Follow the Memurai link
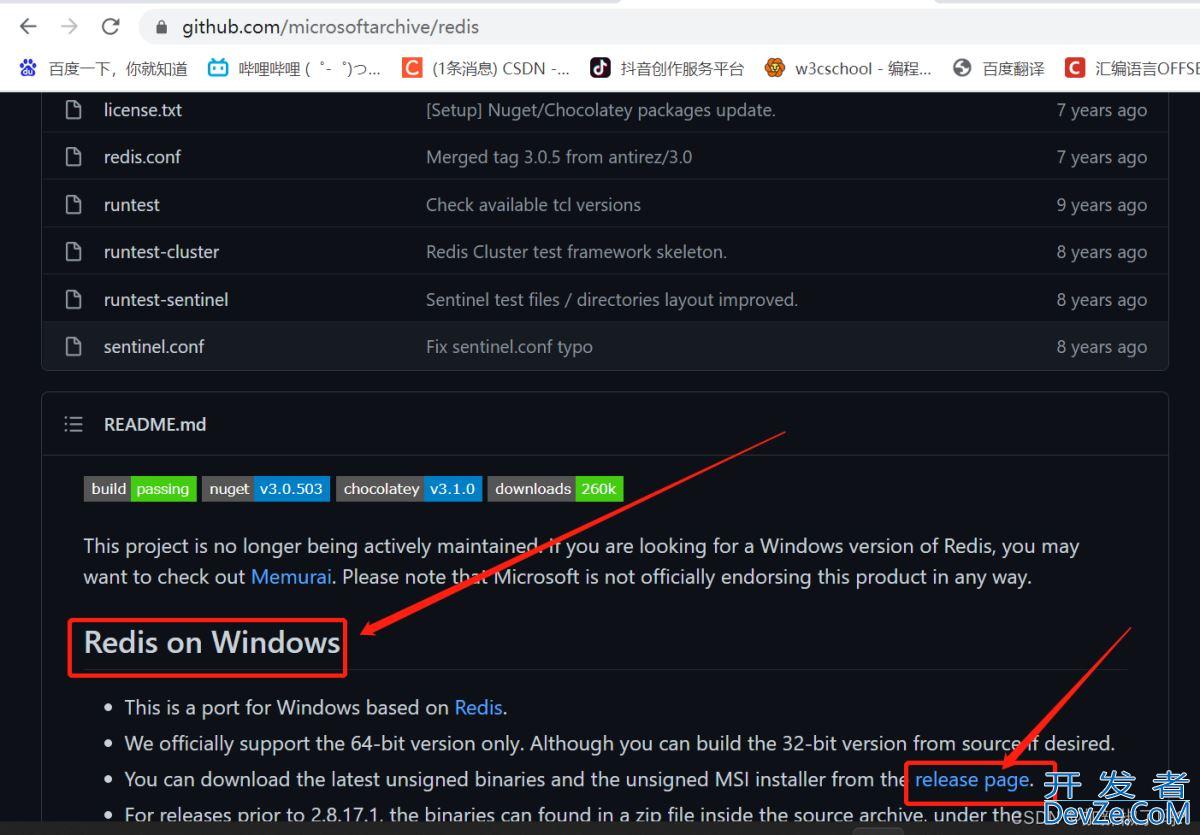Screen dimensions: 1200x835 291,577
